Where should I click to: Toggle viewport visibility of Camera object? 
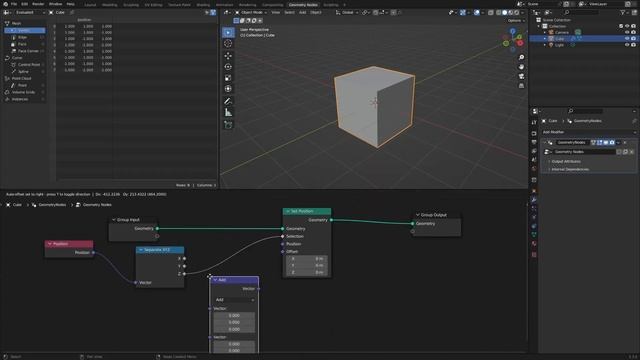[x=627, y=32]
